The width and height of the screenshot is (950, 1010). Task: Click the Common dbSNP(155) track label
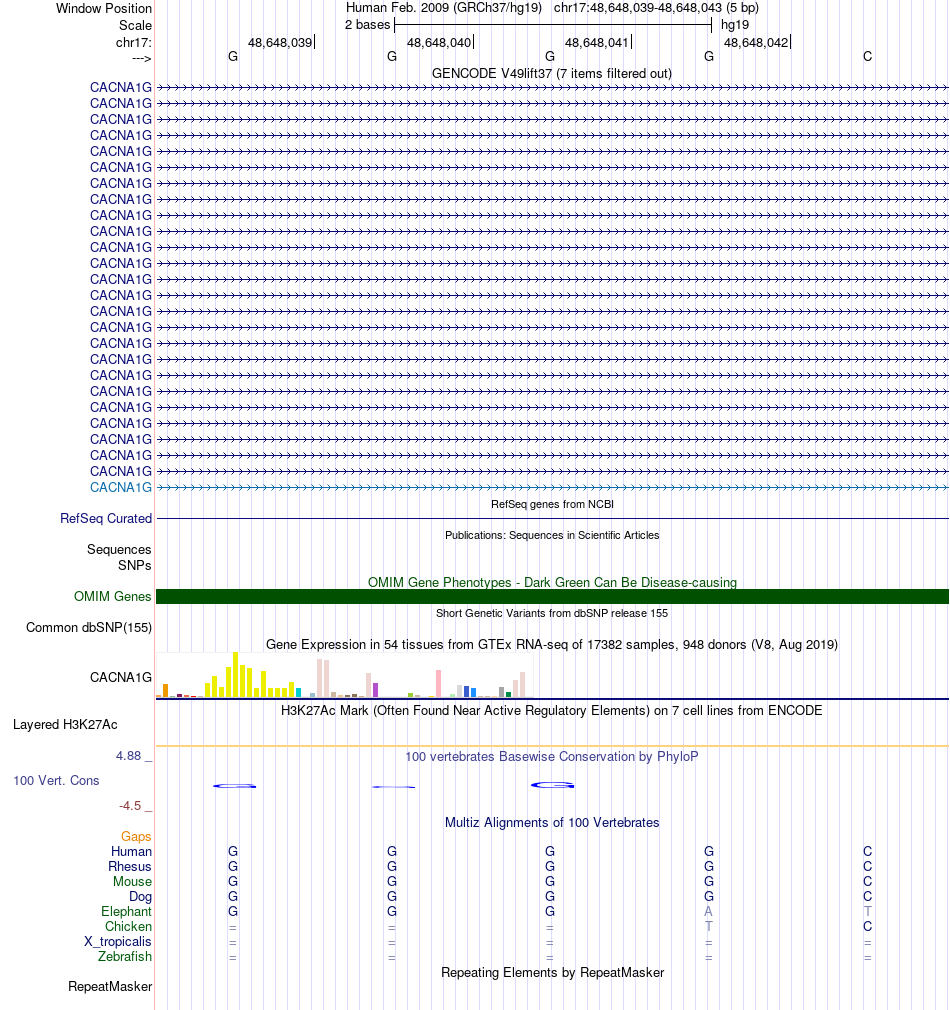click(x=89, y=627)
